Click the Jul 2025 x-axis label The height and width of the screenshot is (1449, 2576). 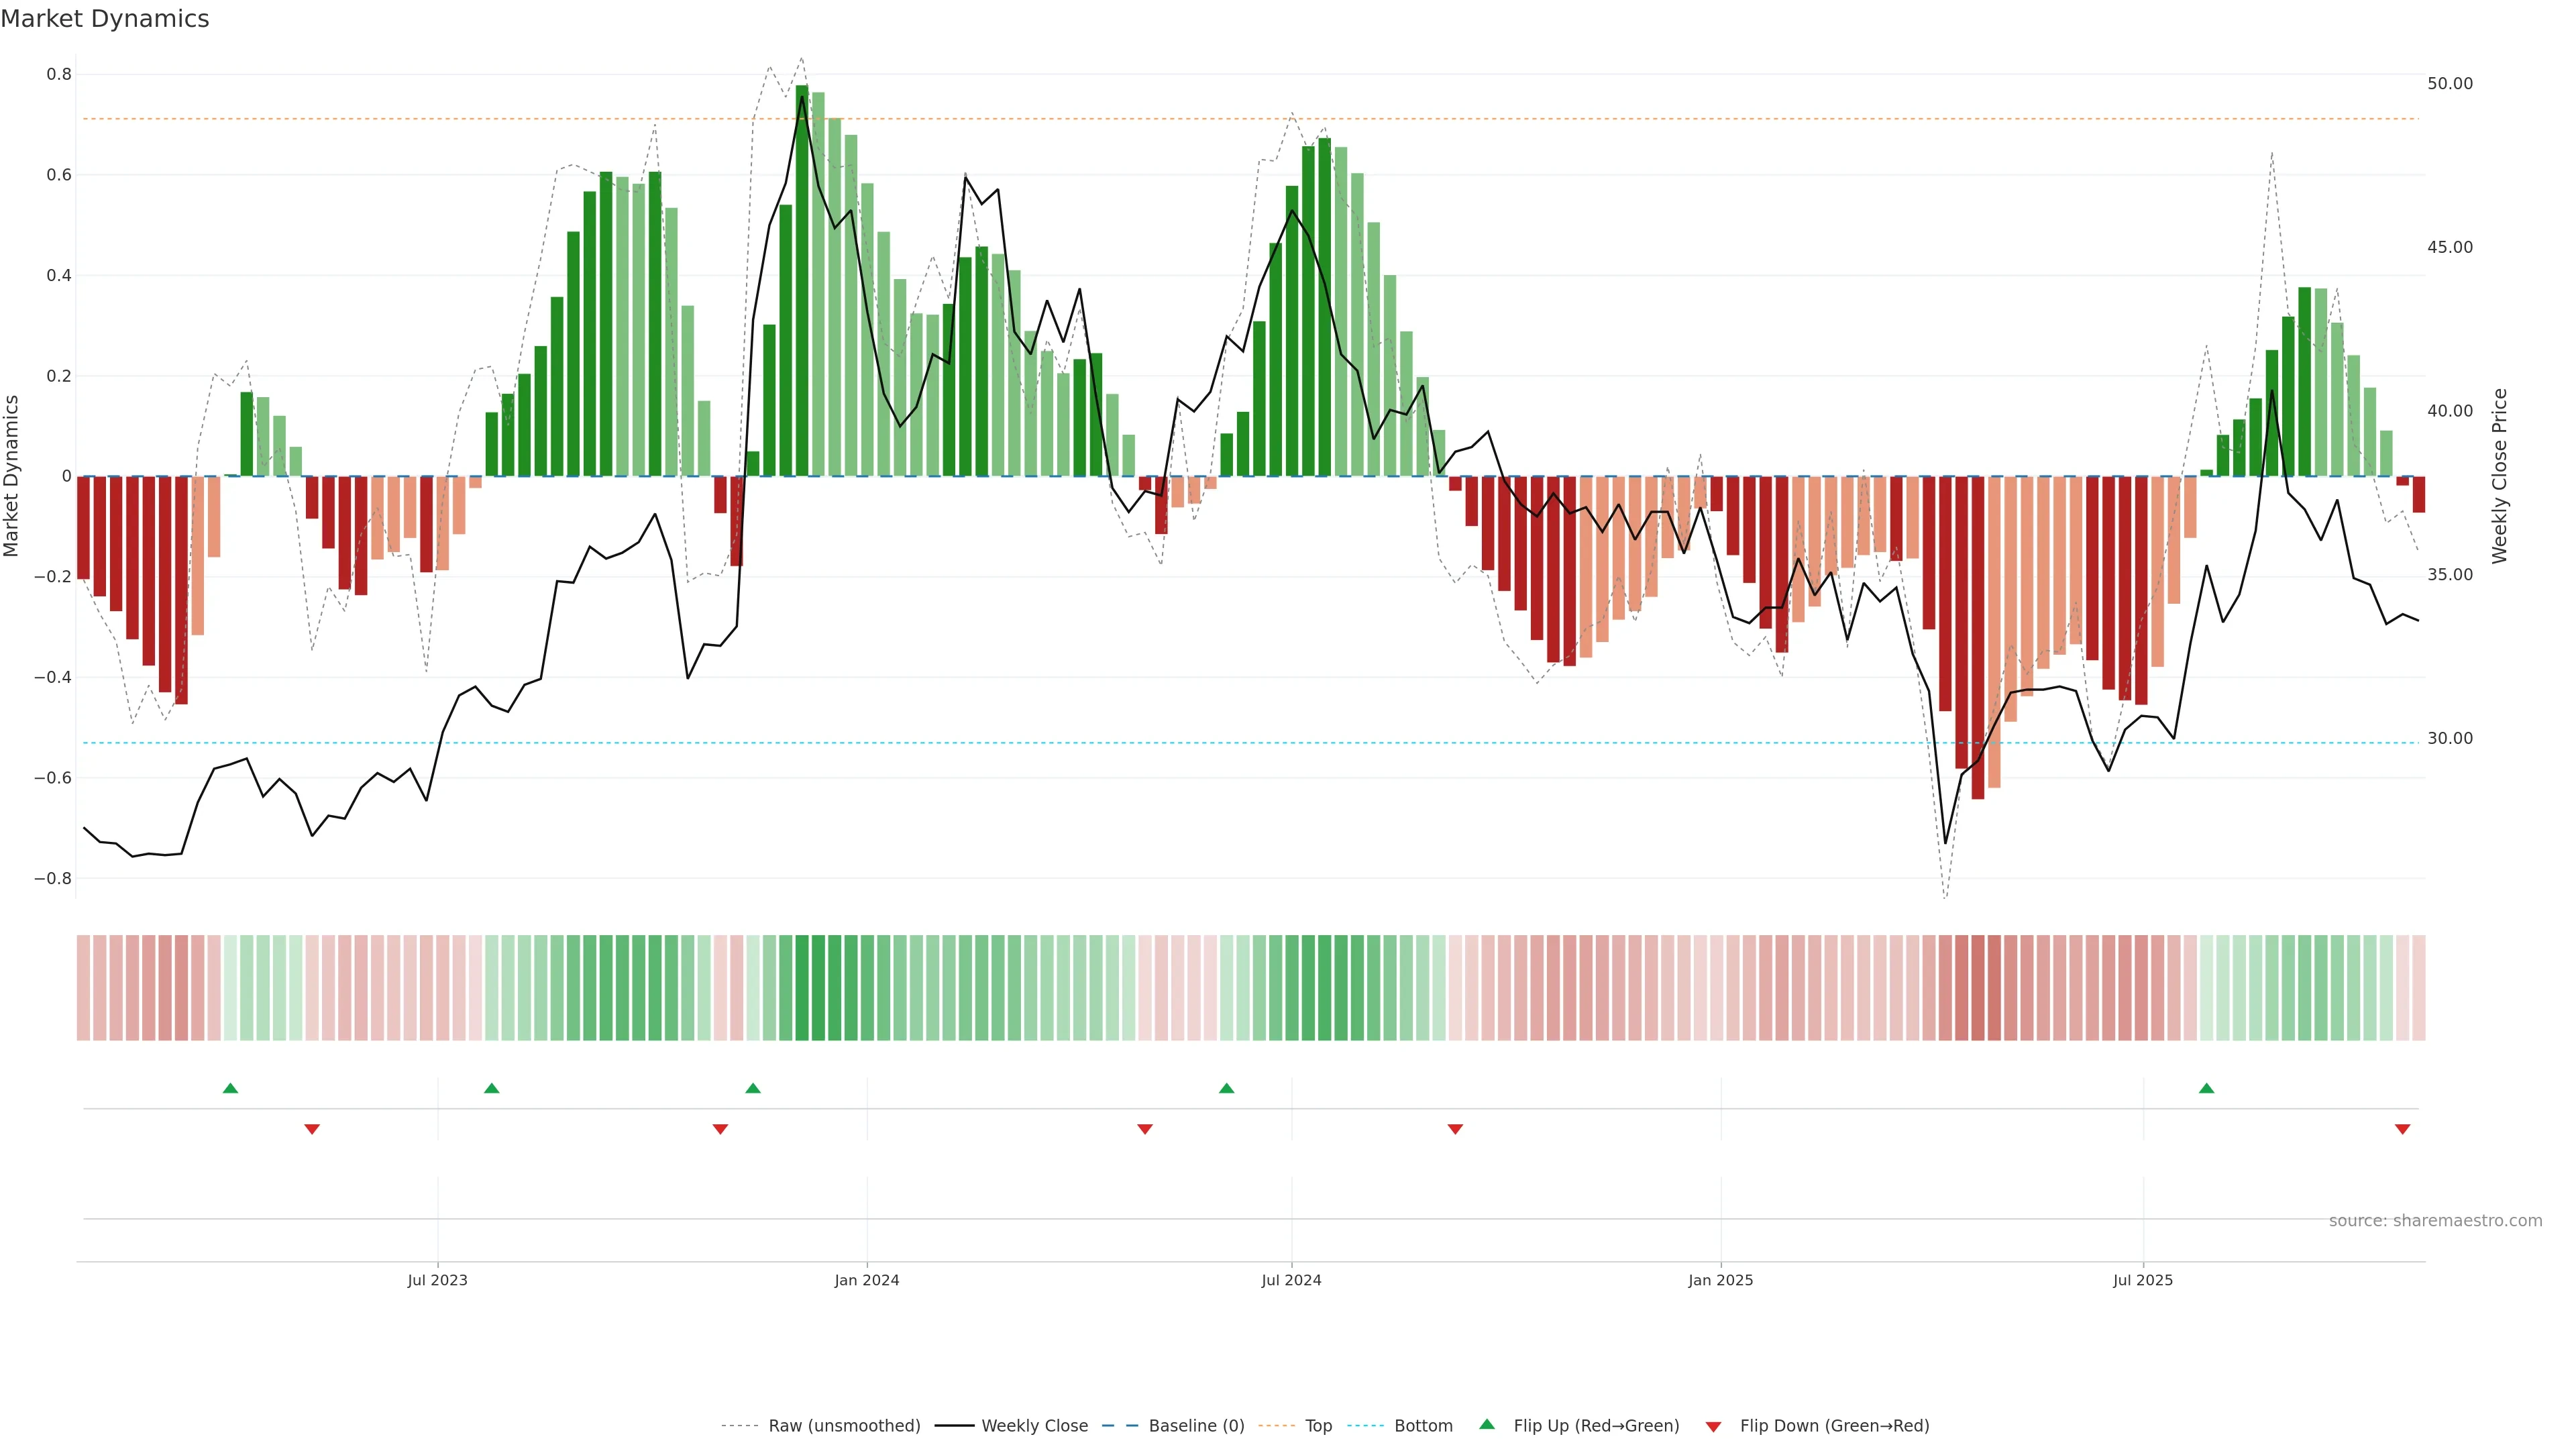pos(2142,1280)
